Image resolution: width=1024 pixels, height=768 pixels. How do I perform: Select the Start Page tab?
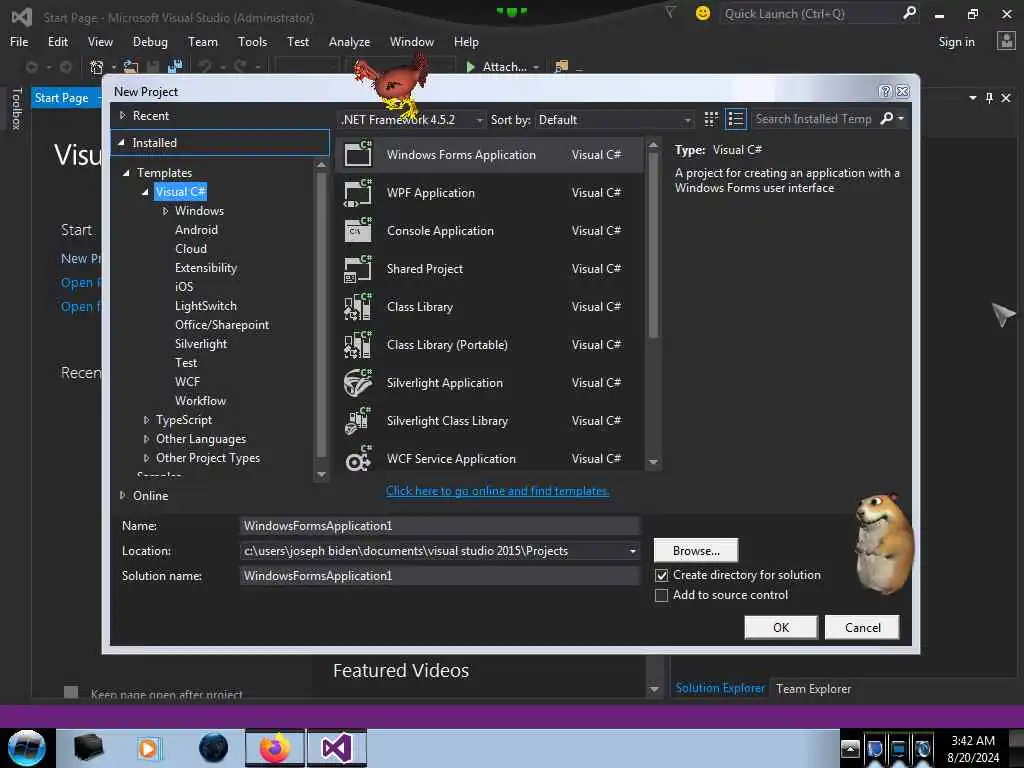61,98
